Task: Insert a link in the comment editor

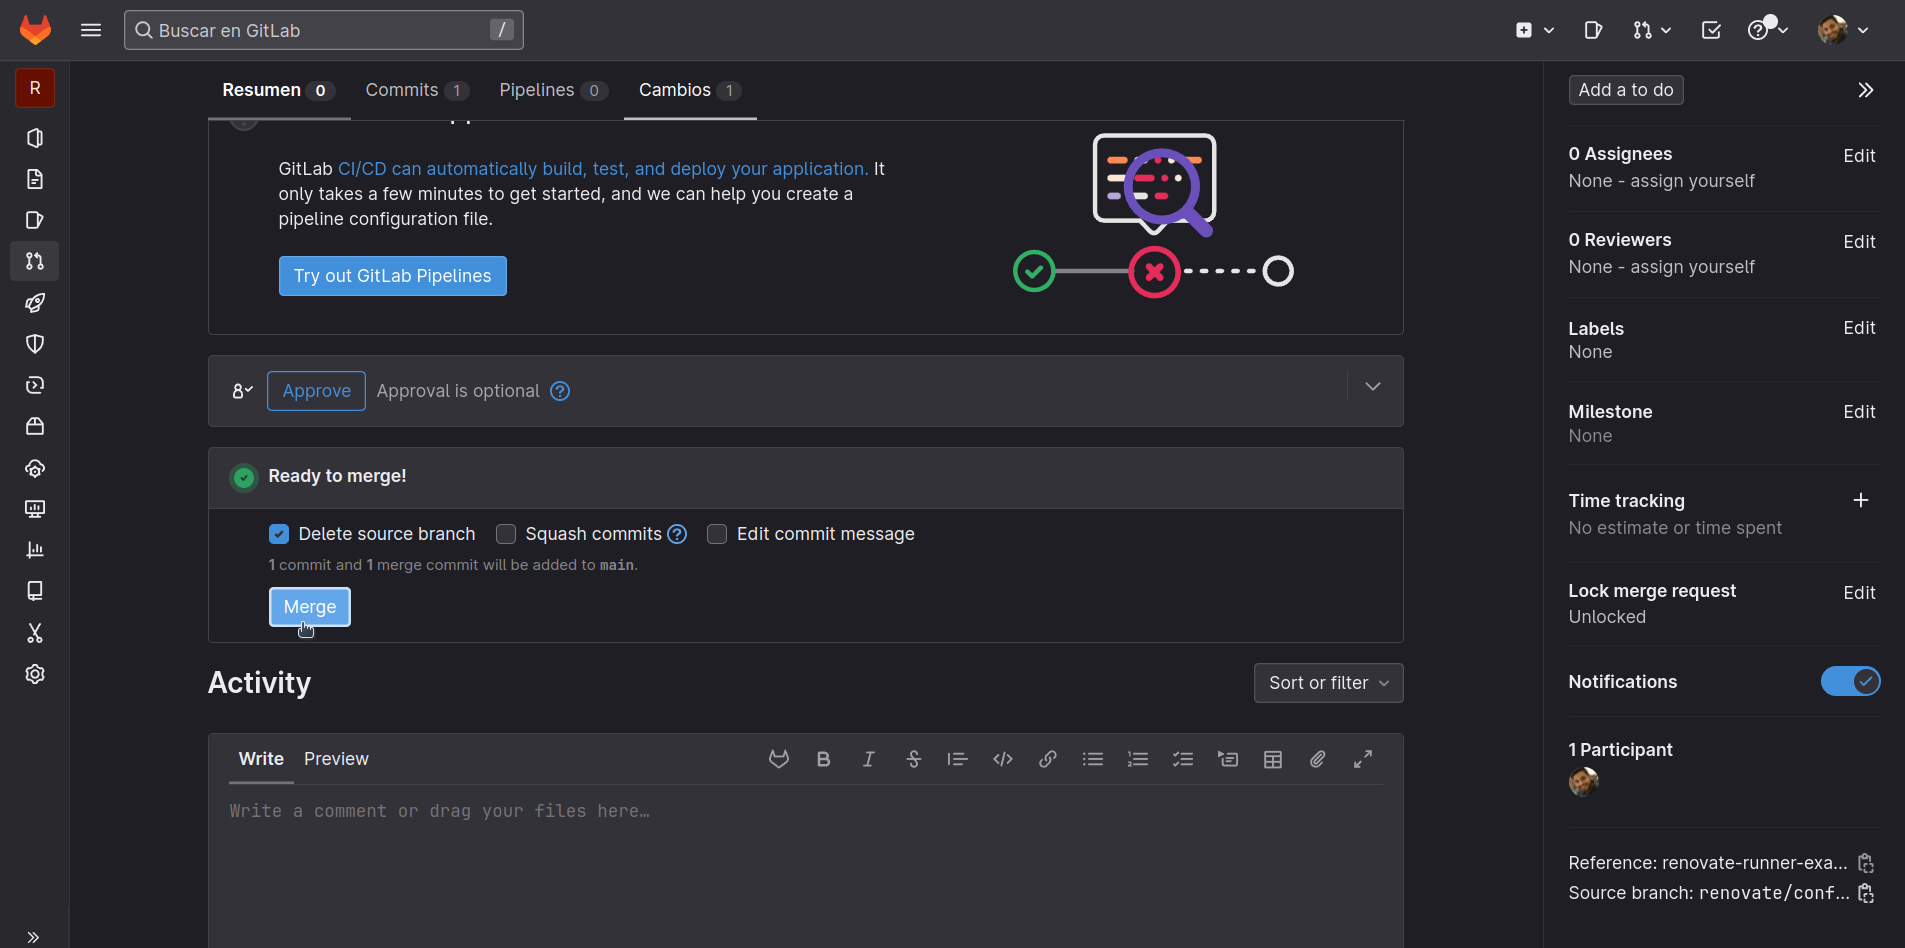Action: pyautogui.click(x=1048, y=759)
